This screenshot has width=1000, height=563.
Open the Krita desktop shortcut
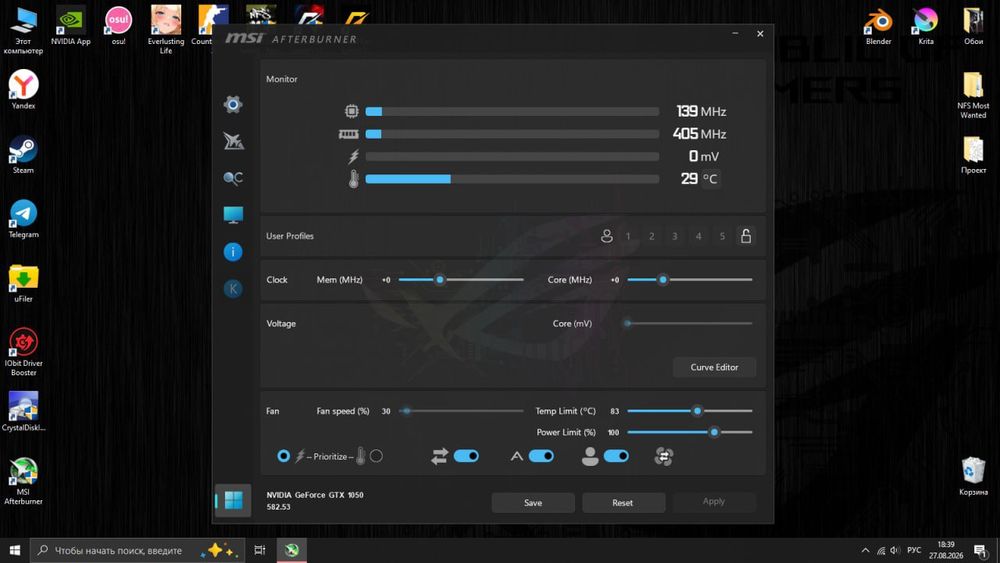[x=925, y=27]
